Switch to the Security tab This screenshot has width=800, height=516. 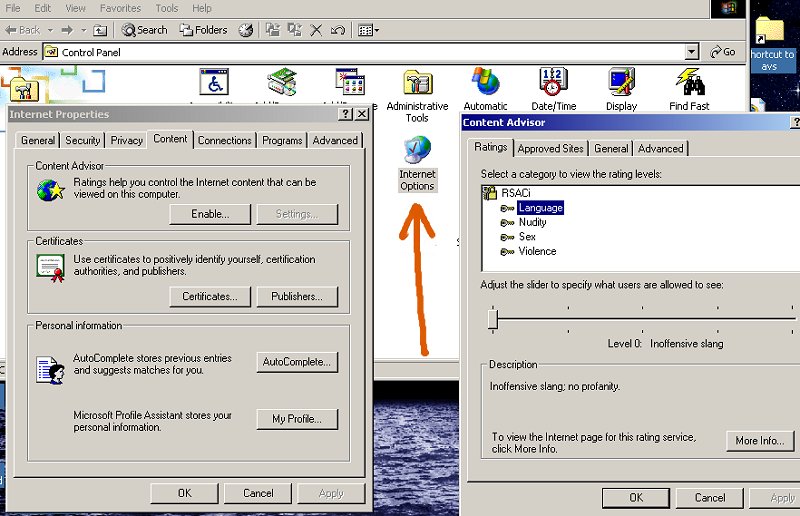click(83, 141)
